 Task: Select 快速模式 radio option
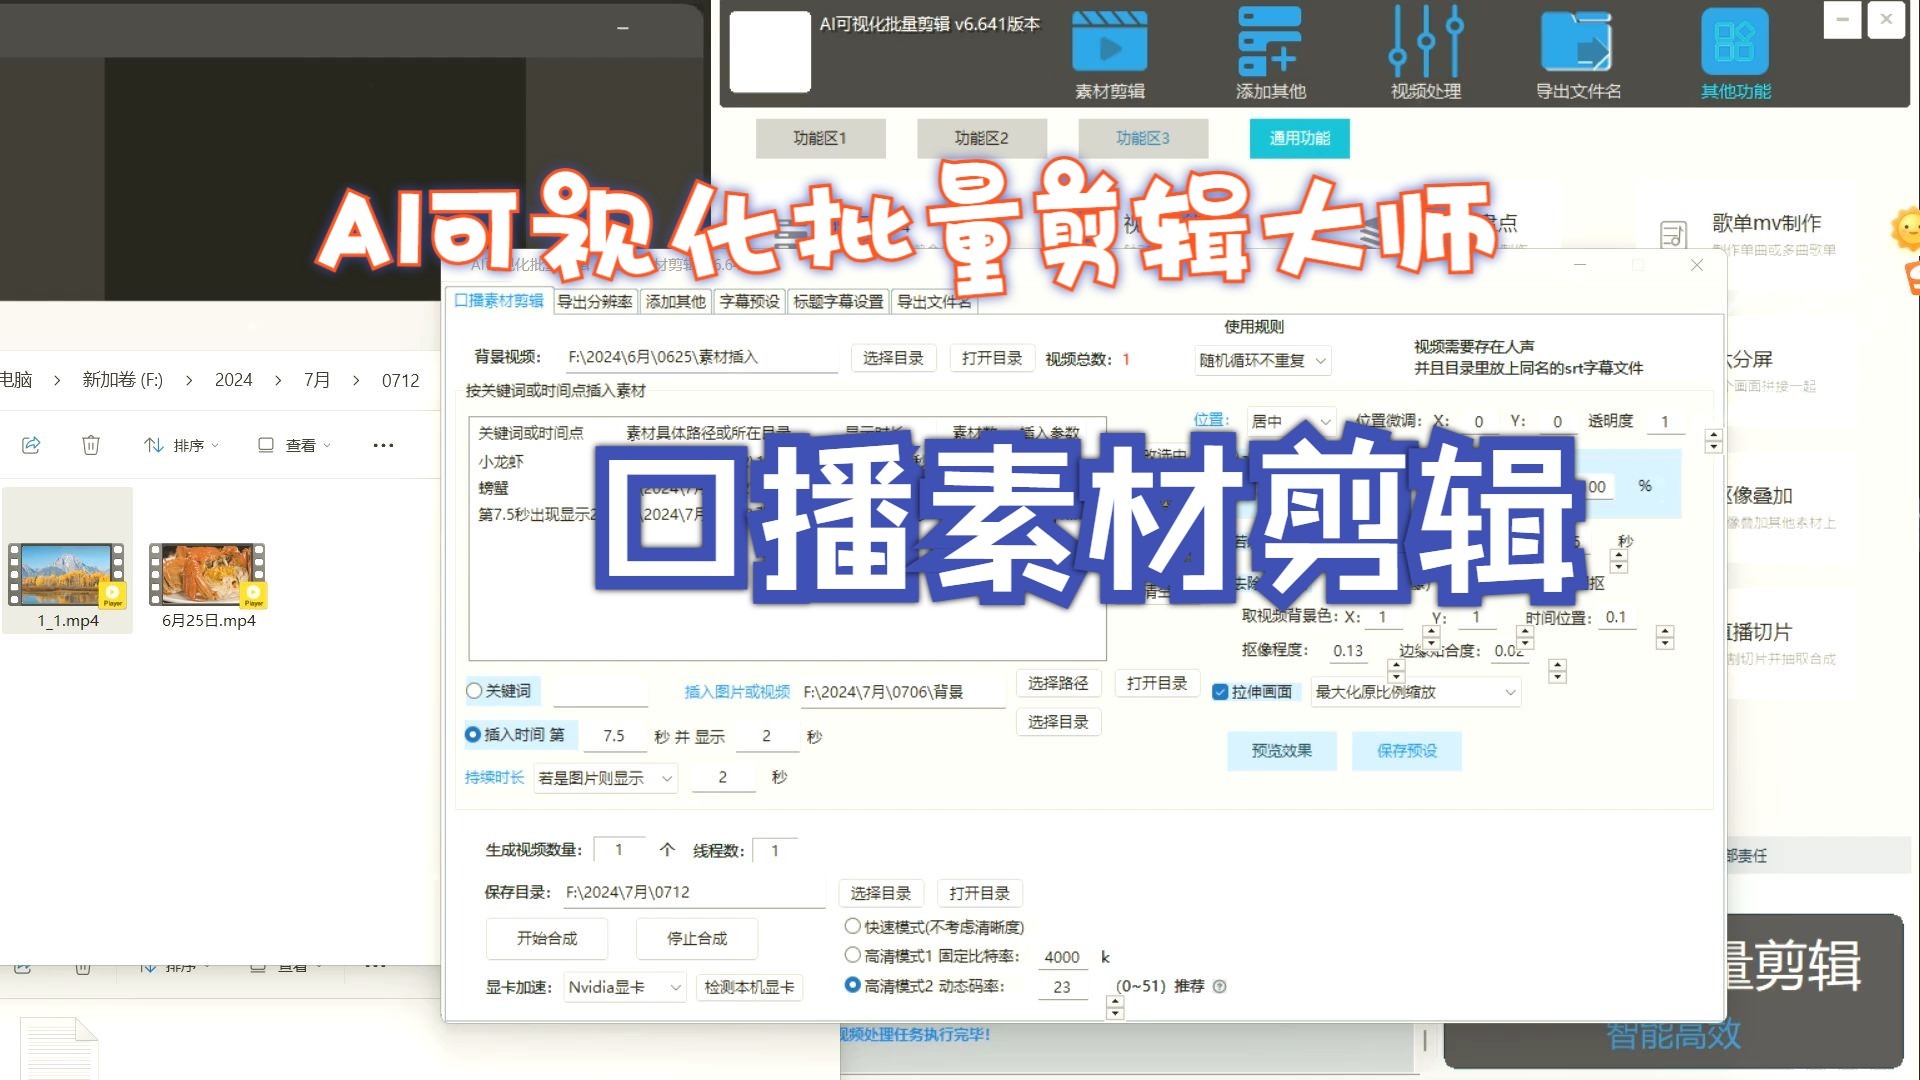click(x=853, y=927)
